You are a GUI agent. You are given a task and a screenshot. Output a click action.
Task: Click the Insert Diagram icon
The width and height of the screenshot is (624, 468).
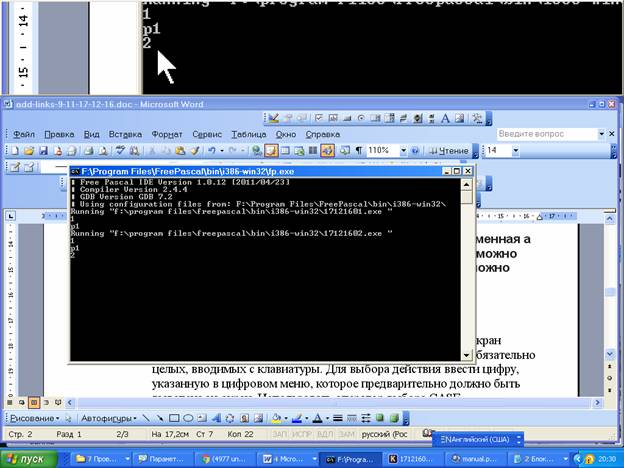click(230, 418)
